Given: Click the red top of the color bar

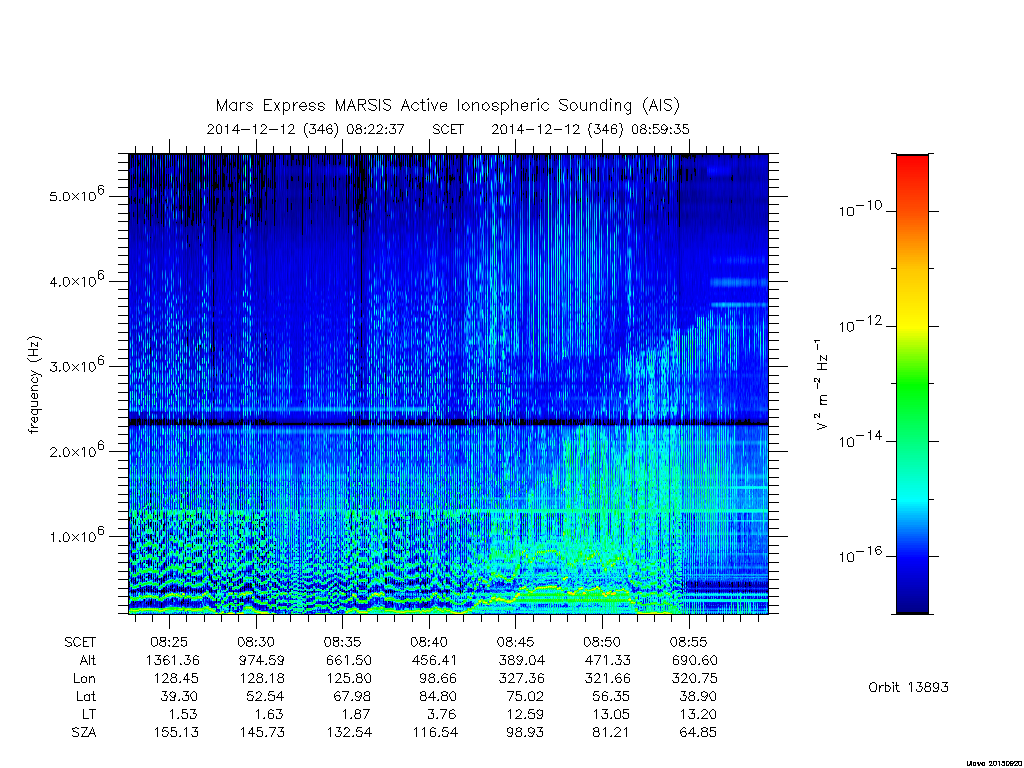Looking at the screenshot, I should pyautogui.click(x=912, y=171).
